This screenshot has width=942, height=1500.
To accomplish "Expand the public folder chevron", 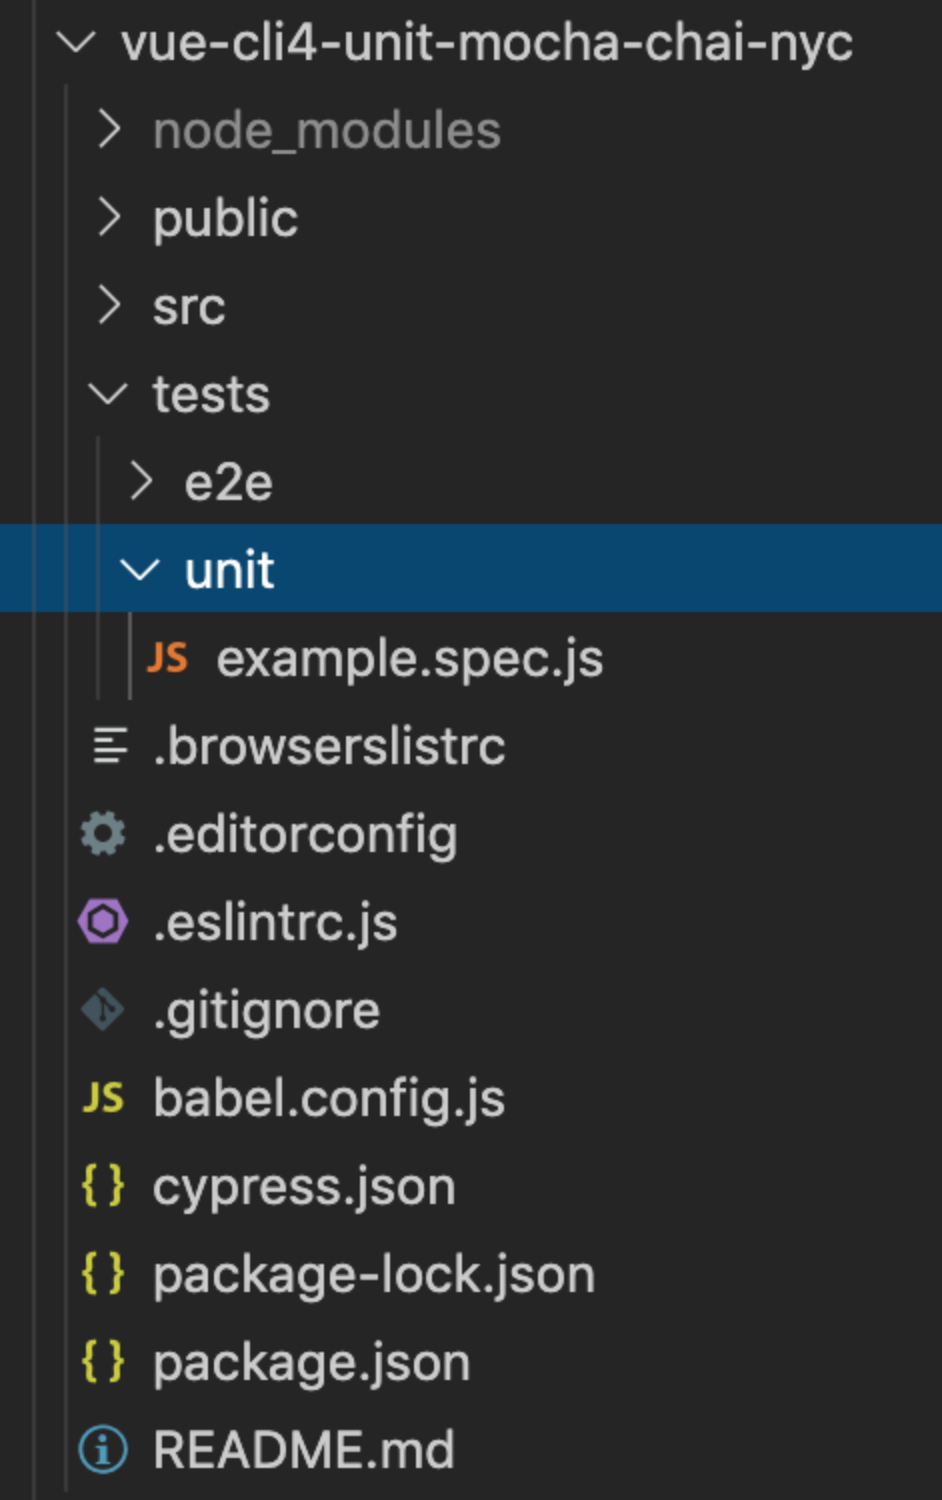I will coord(109,218).
